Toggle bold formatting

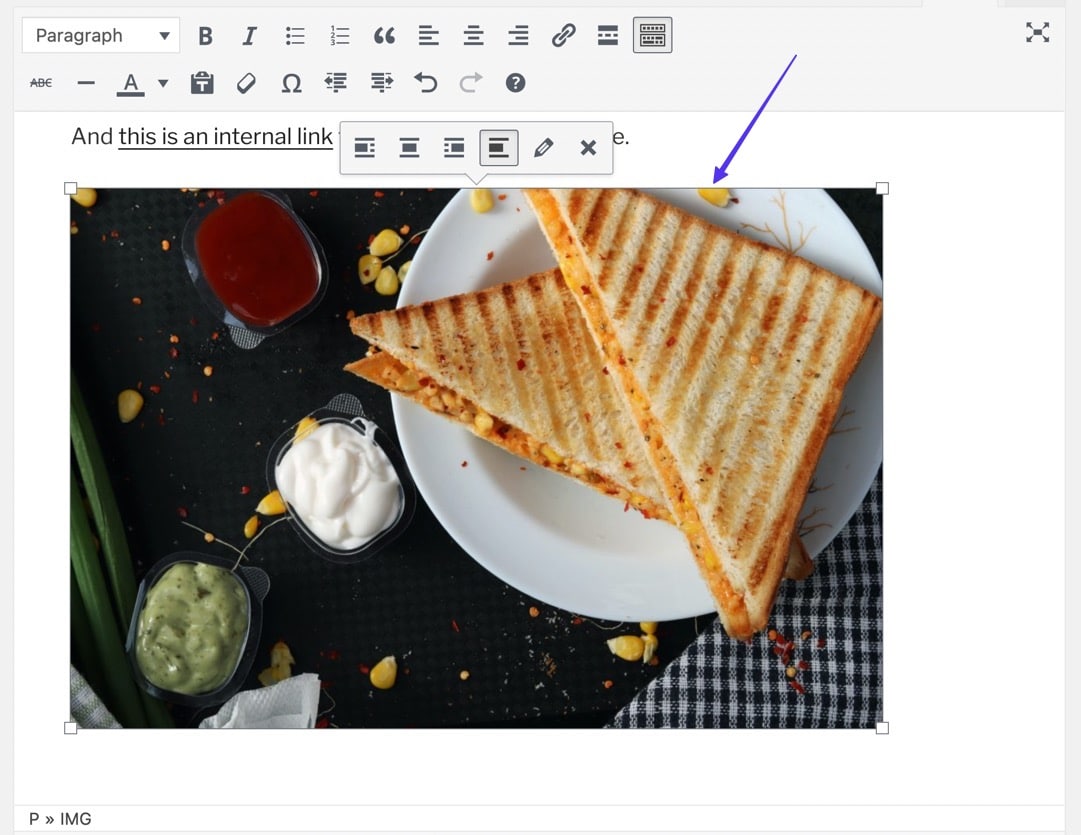205,35
